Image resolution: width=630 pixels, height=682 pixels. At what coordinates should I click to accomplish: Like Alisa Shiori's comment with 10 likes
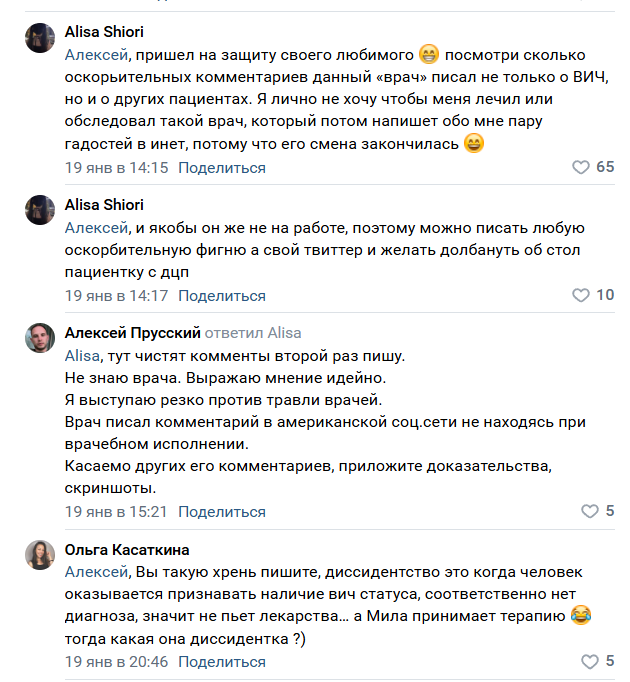pyautogui.click(x=581, y=295)
